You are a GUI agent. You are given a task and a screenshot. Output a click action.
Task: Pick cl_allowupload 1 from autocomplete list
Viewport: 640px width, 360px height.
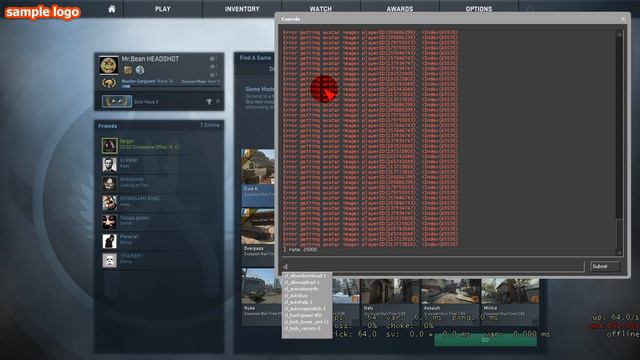(302, 282)
